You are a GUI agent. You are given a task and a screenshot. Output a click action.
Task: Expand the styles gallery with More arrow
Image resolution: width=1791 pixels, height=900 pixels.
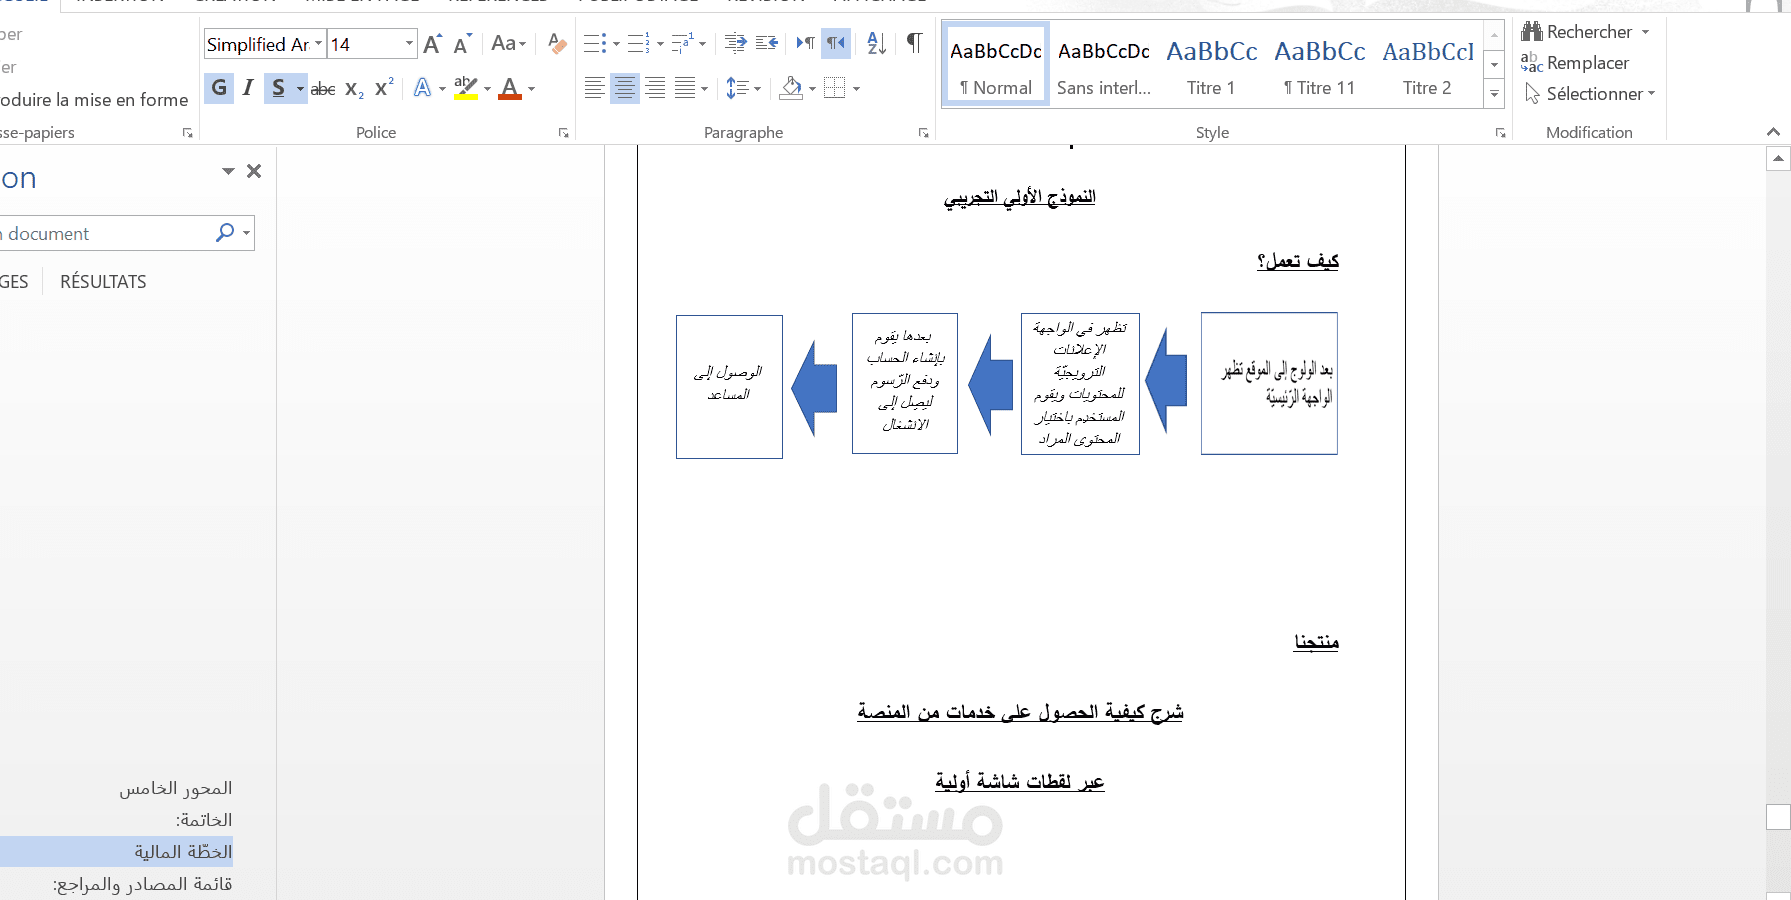pyautogui.click(x=1494, y=94)
